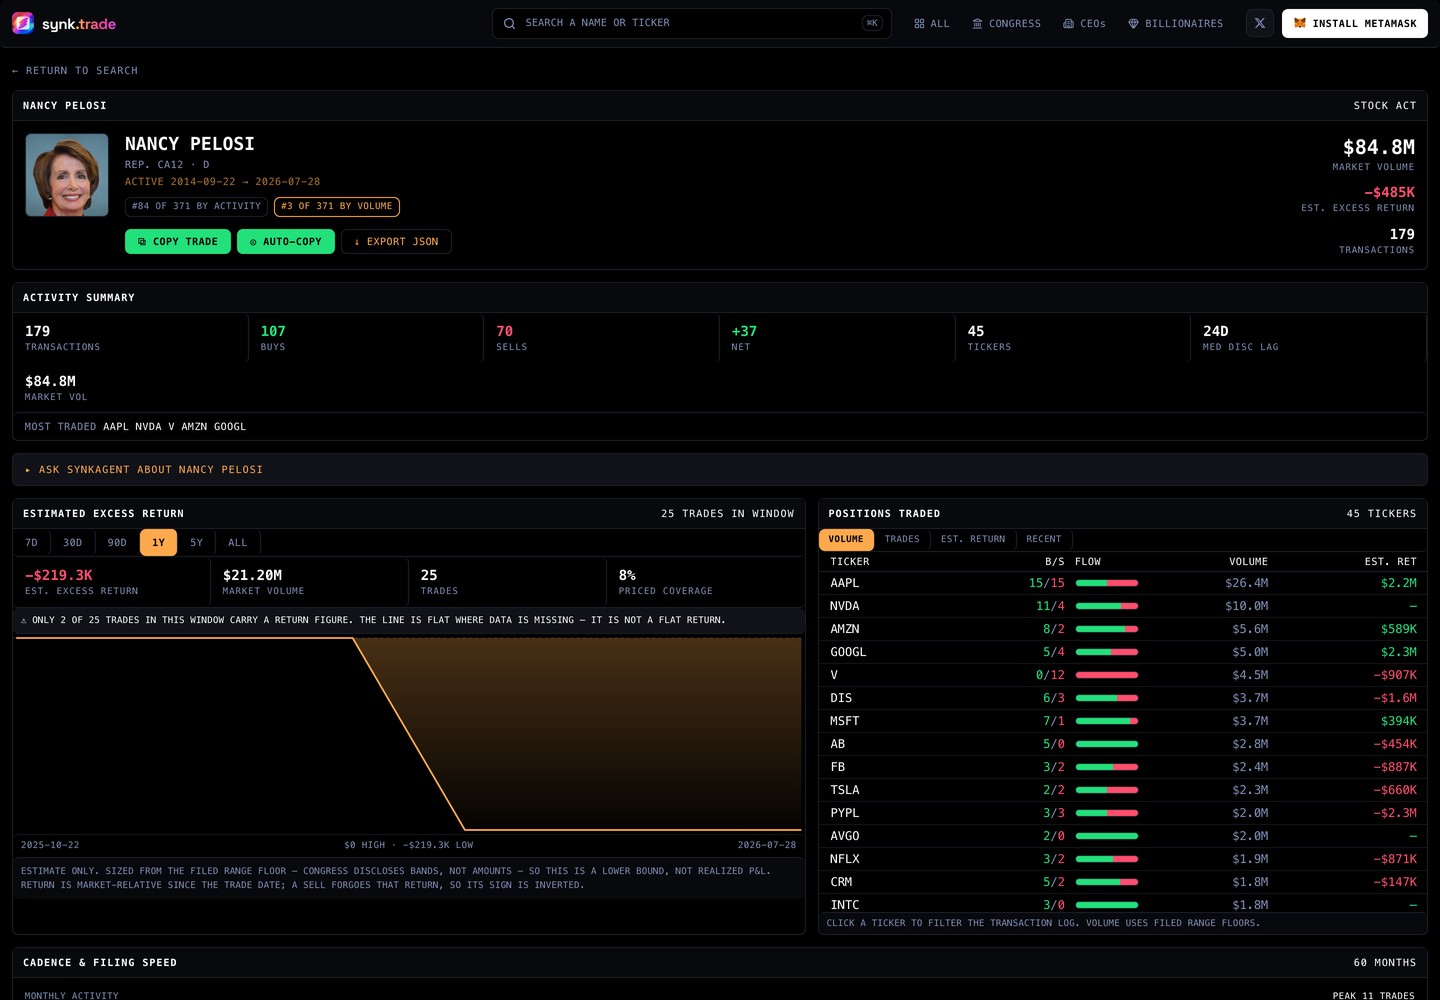This screenshot has height=1000, width=1440.
Task: Click the $21.20M market volume value
Action: [x=252, y=576]
